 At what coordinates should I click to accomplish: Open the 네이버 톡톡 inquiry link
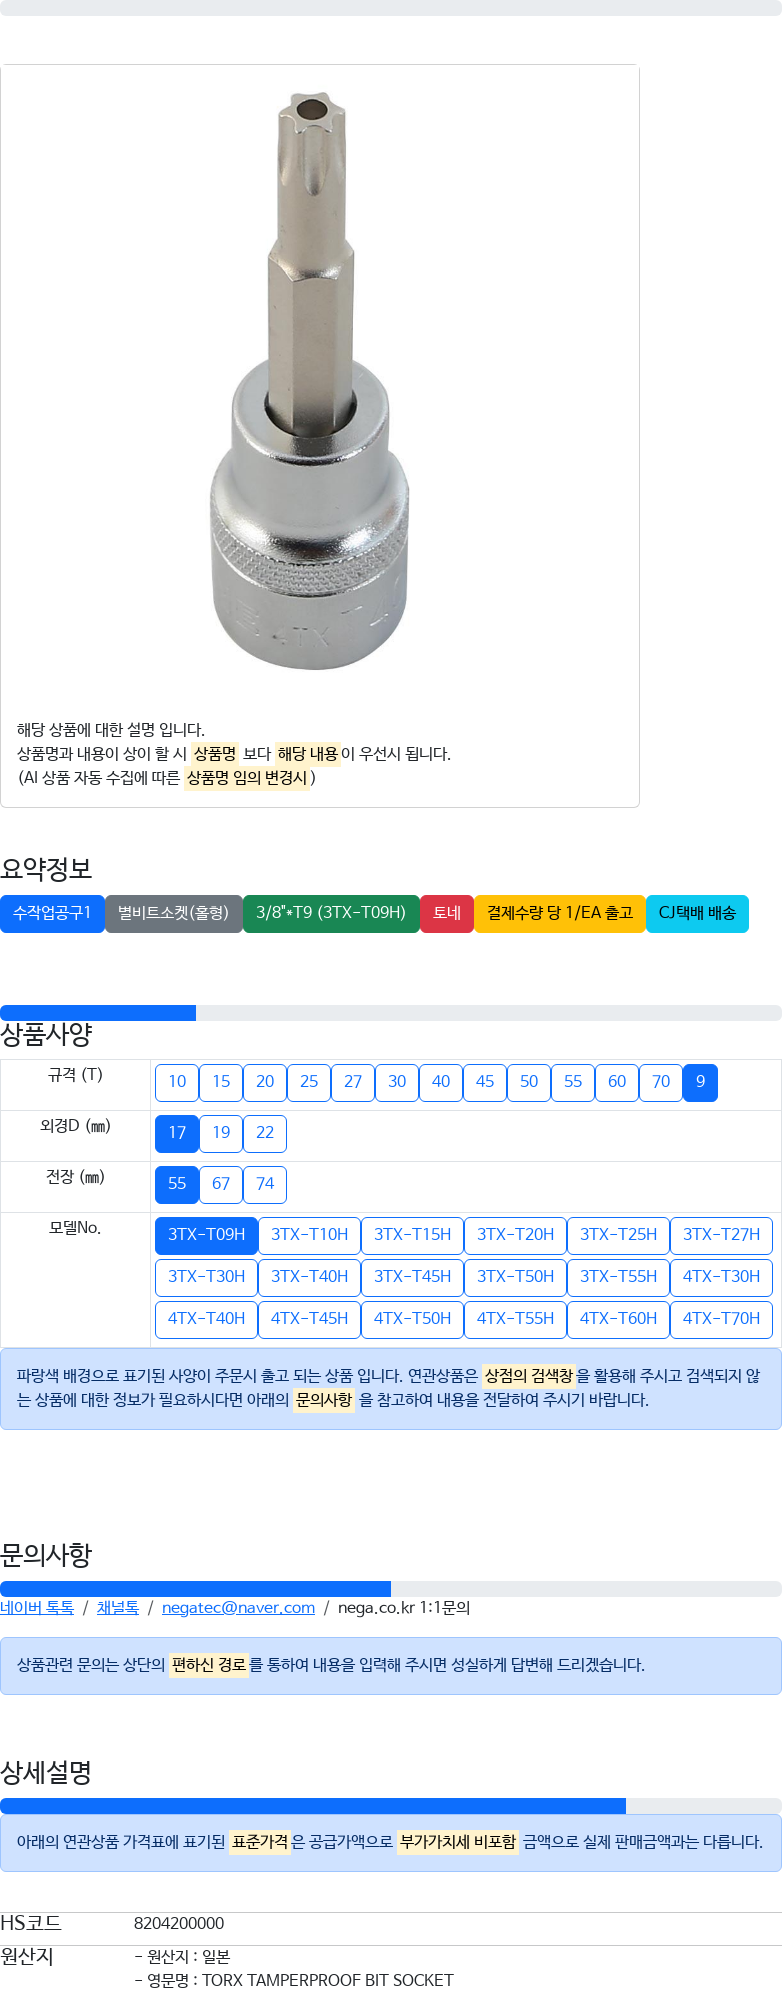[x=37, y=1608]
